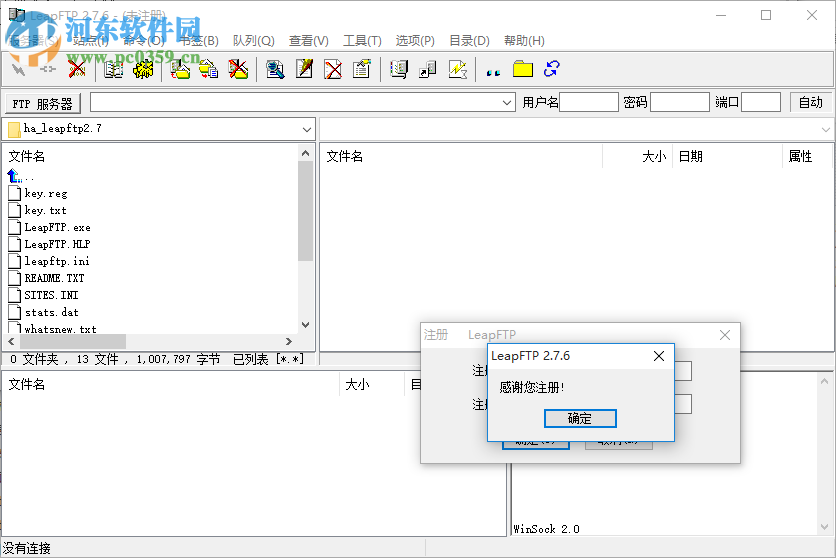Click the remote panel 文件名 column header
836x558 pixels.
point(462,156)
